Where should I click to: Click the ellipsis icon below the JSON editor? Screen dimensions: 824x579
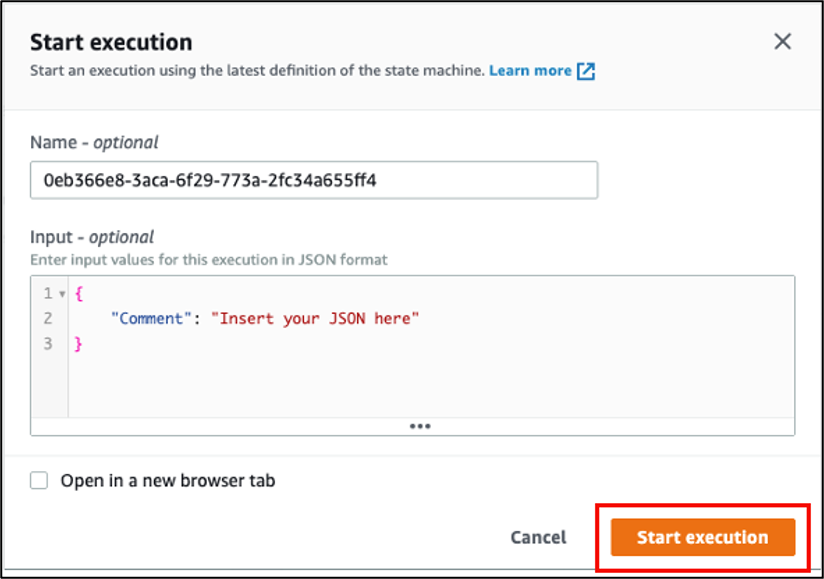point(420,425)
